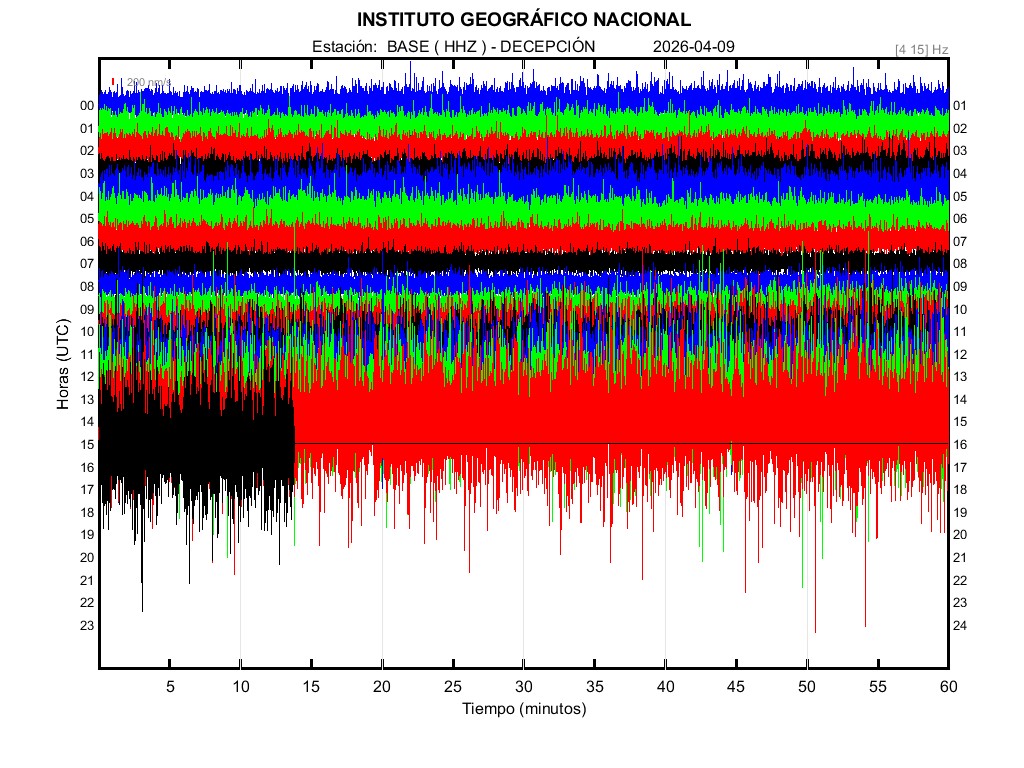Select the "Horas (UTC)" axis label
Image resolution: width=1024 pixels, height=768 pixels.
coord(63,365)
